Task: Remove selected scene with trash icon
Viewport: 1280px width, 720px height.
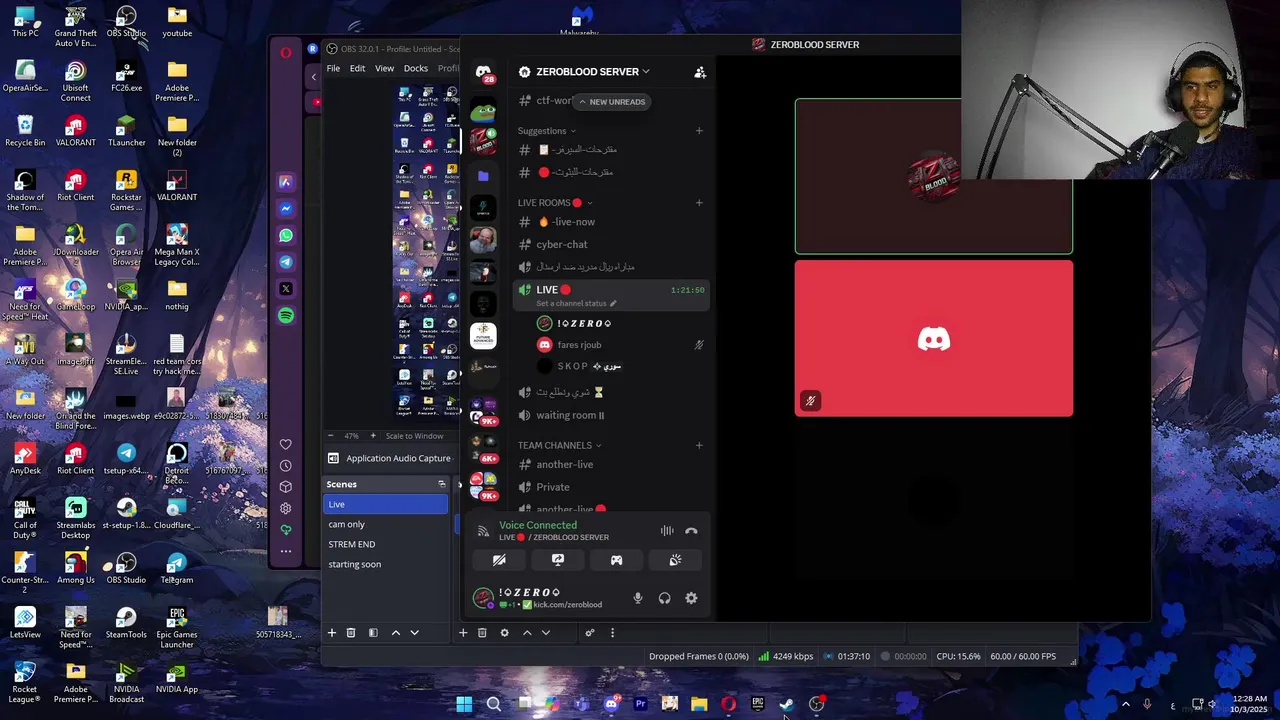Action: pyautogui.click(x=351, y=632)
